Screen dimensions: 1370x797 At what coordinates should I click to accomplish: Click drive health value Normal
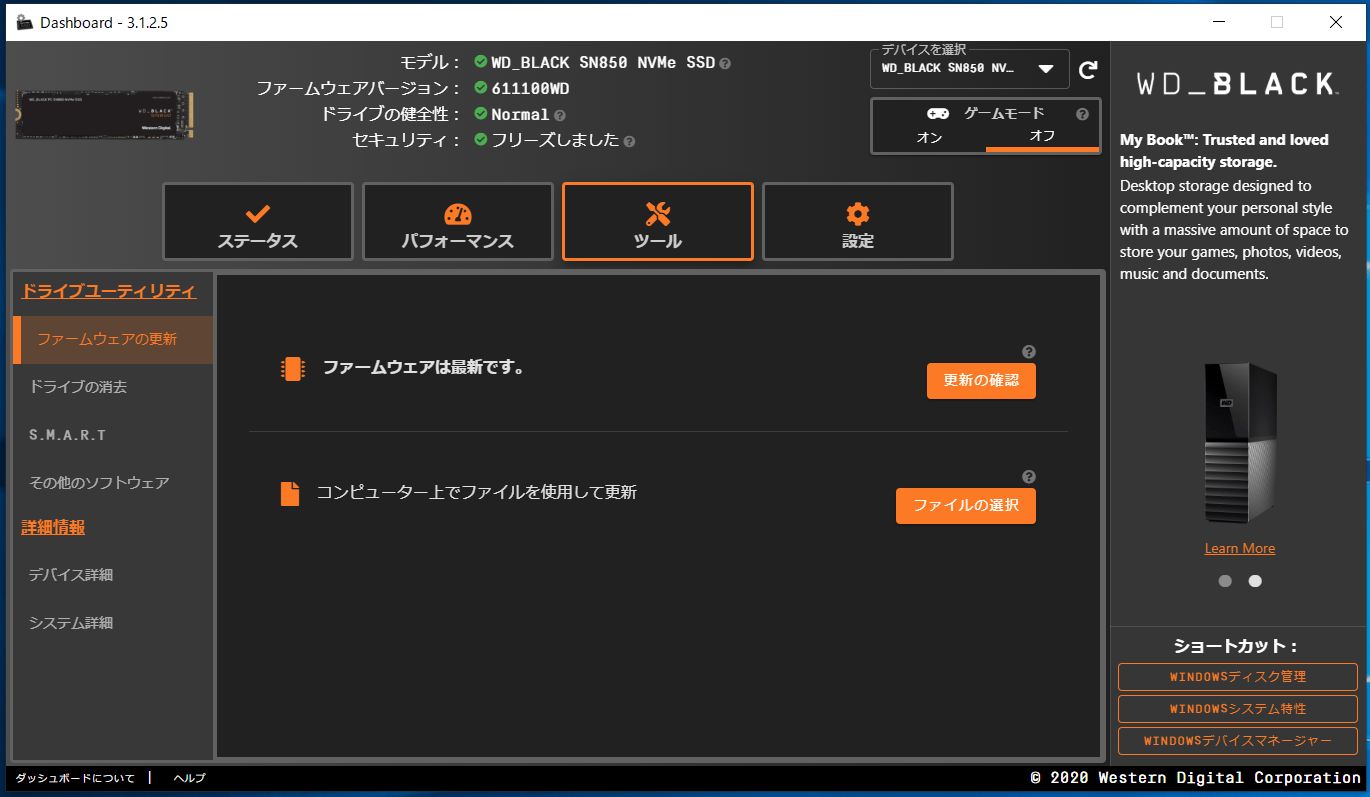point(520,115)
